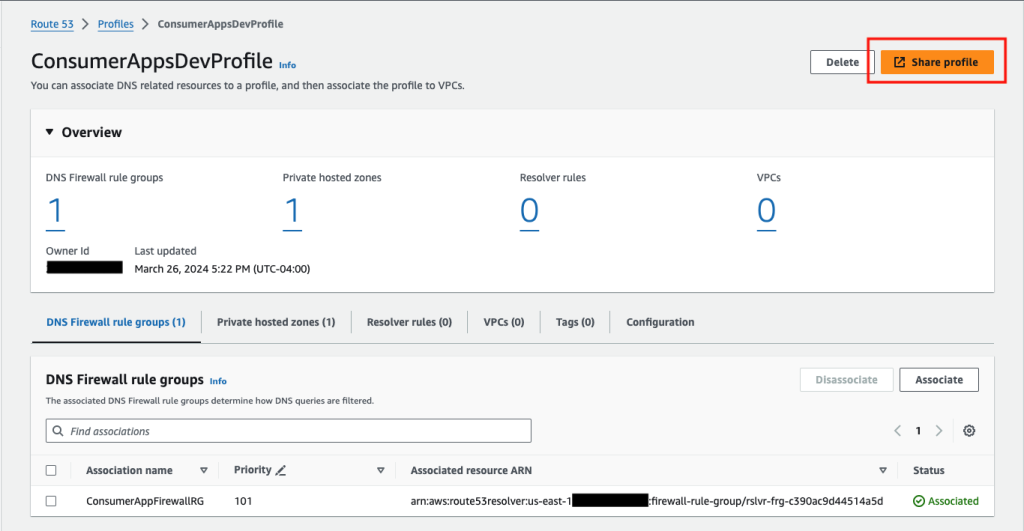Go to the Profiles breadcrumb link
Viewport: 1024px width, 531px height.
coord(116,24)
